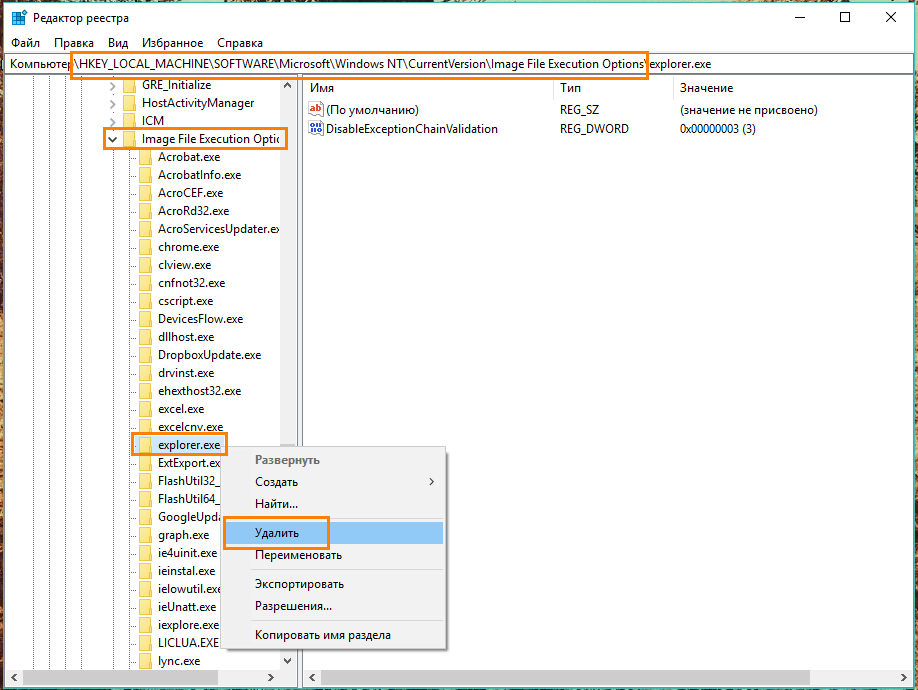Click the cscript.exe folder icon

point(146,301)
